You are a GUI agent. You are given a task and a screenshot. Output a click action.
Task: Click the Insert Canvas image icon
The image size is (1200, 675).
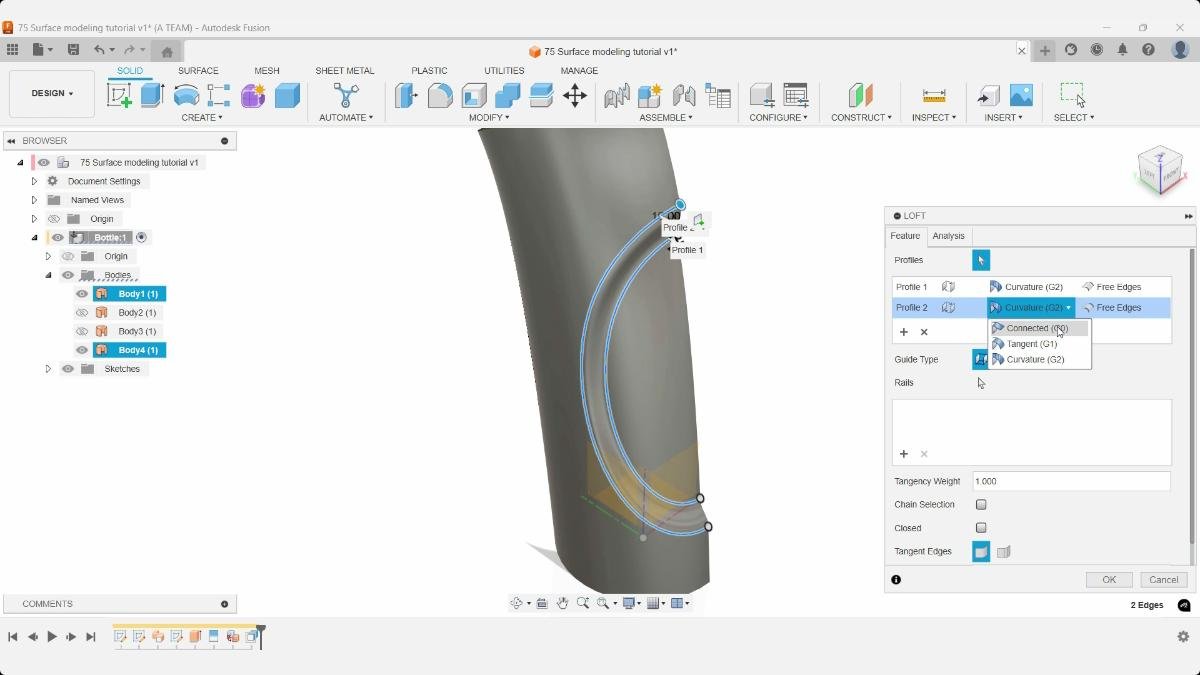tap(1021, 95)
